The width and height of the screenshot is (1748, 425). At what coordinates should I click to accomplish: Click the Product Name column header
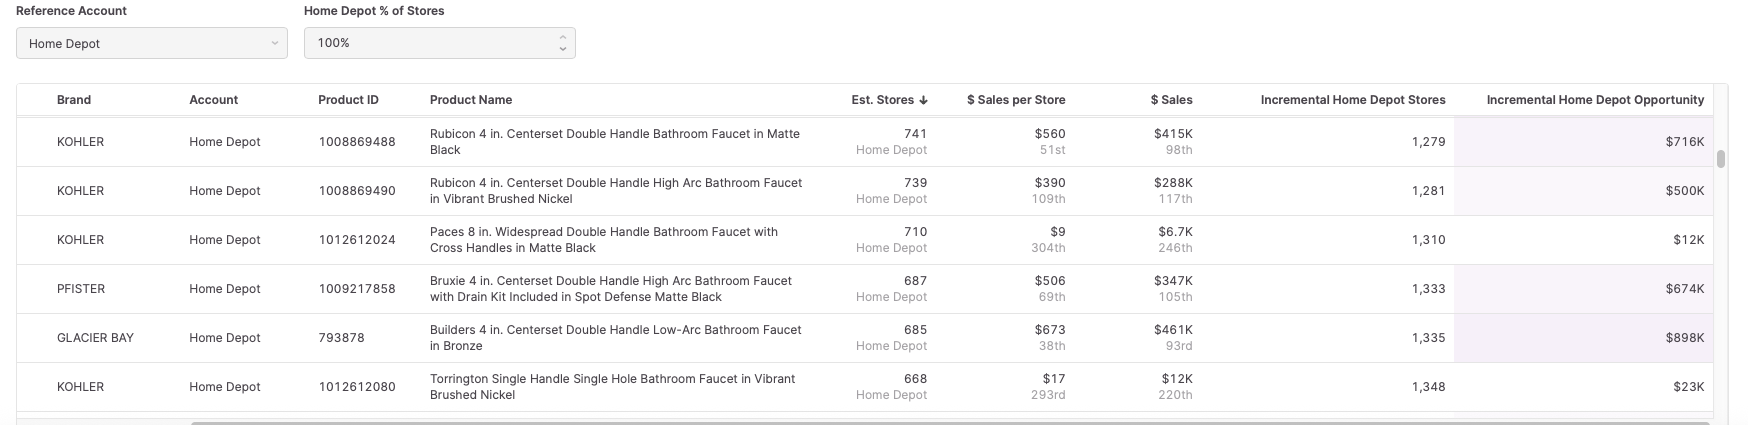[471, 100]
